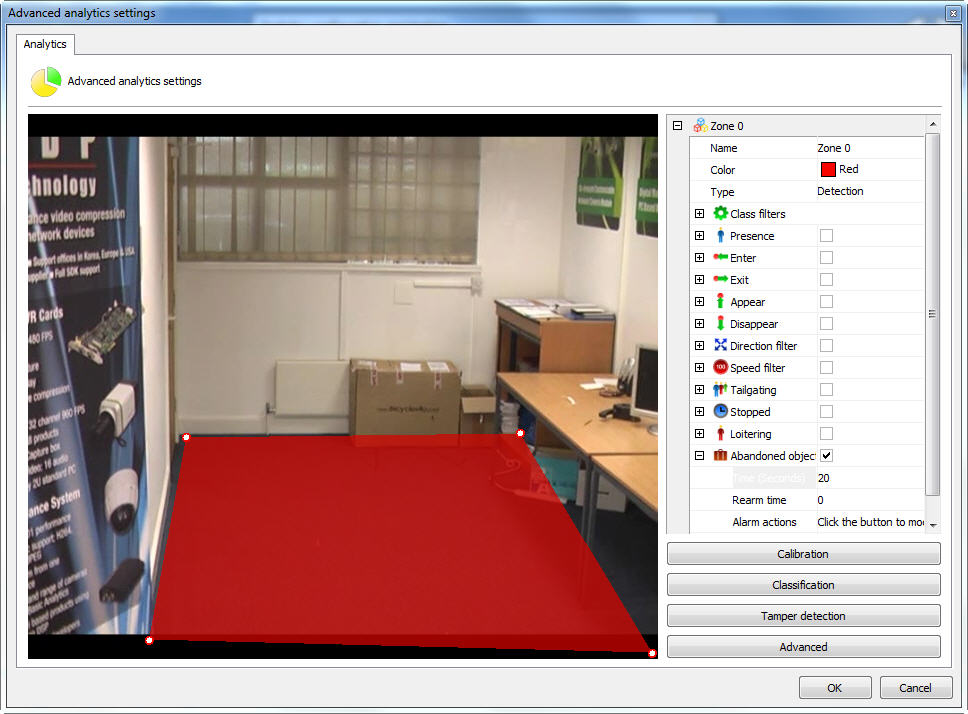Open the Classification settings
Viewport: 968px width, 714px height.
point(803,584)
